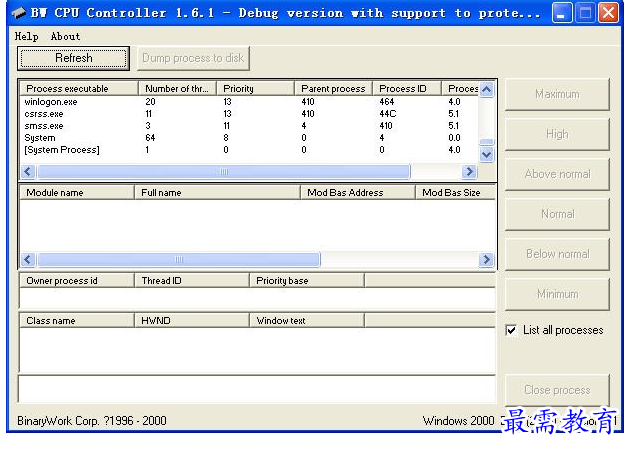Open the About menu

[65, 36]
